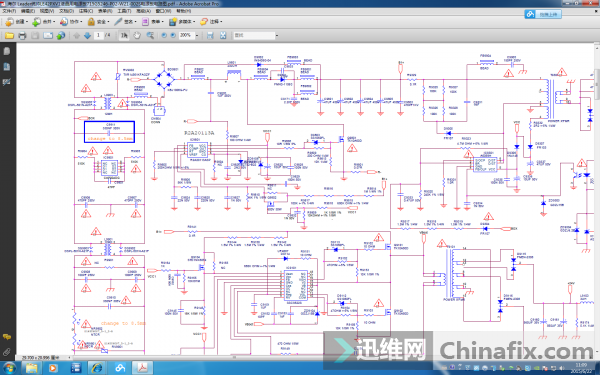Toggle scrolling page display mode icon
The image size is (600, 375).
pyautogui.click(x=210, y=36)
